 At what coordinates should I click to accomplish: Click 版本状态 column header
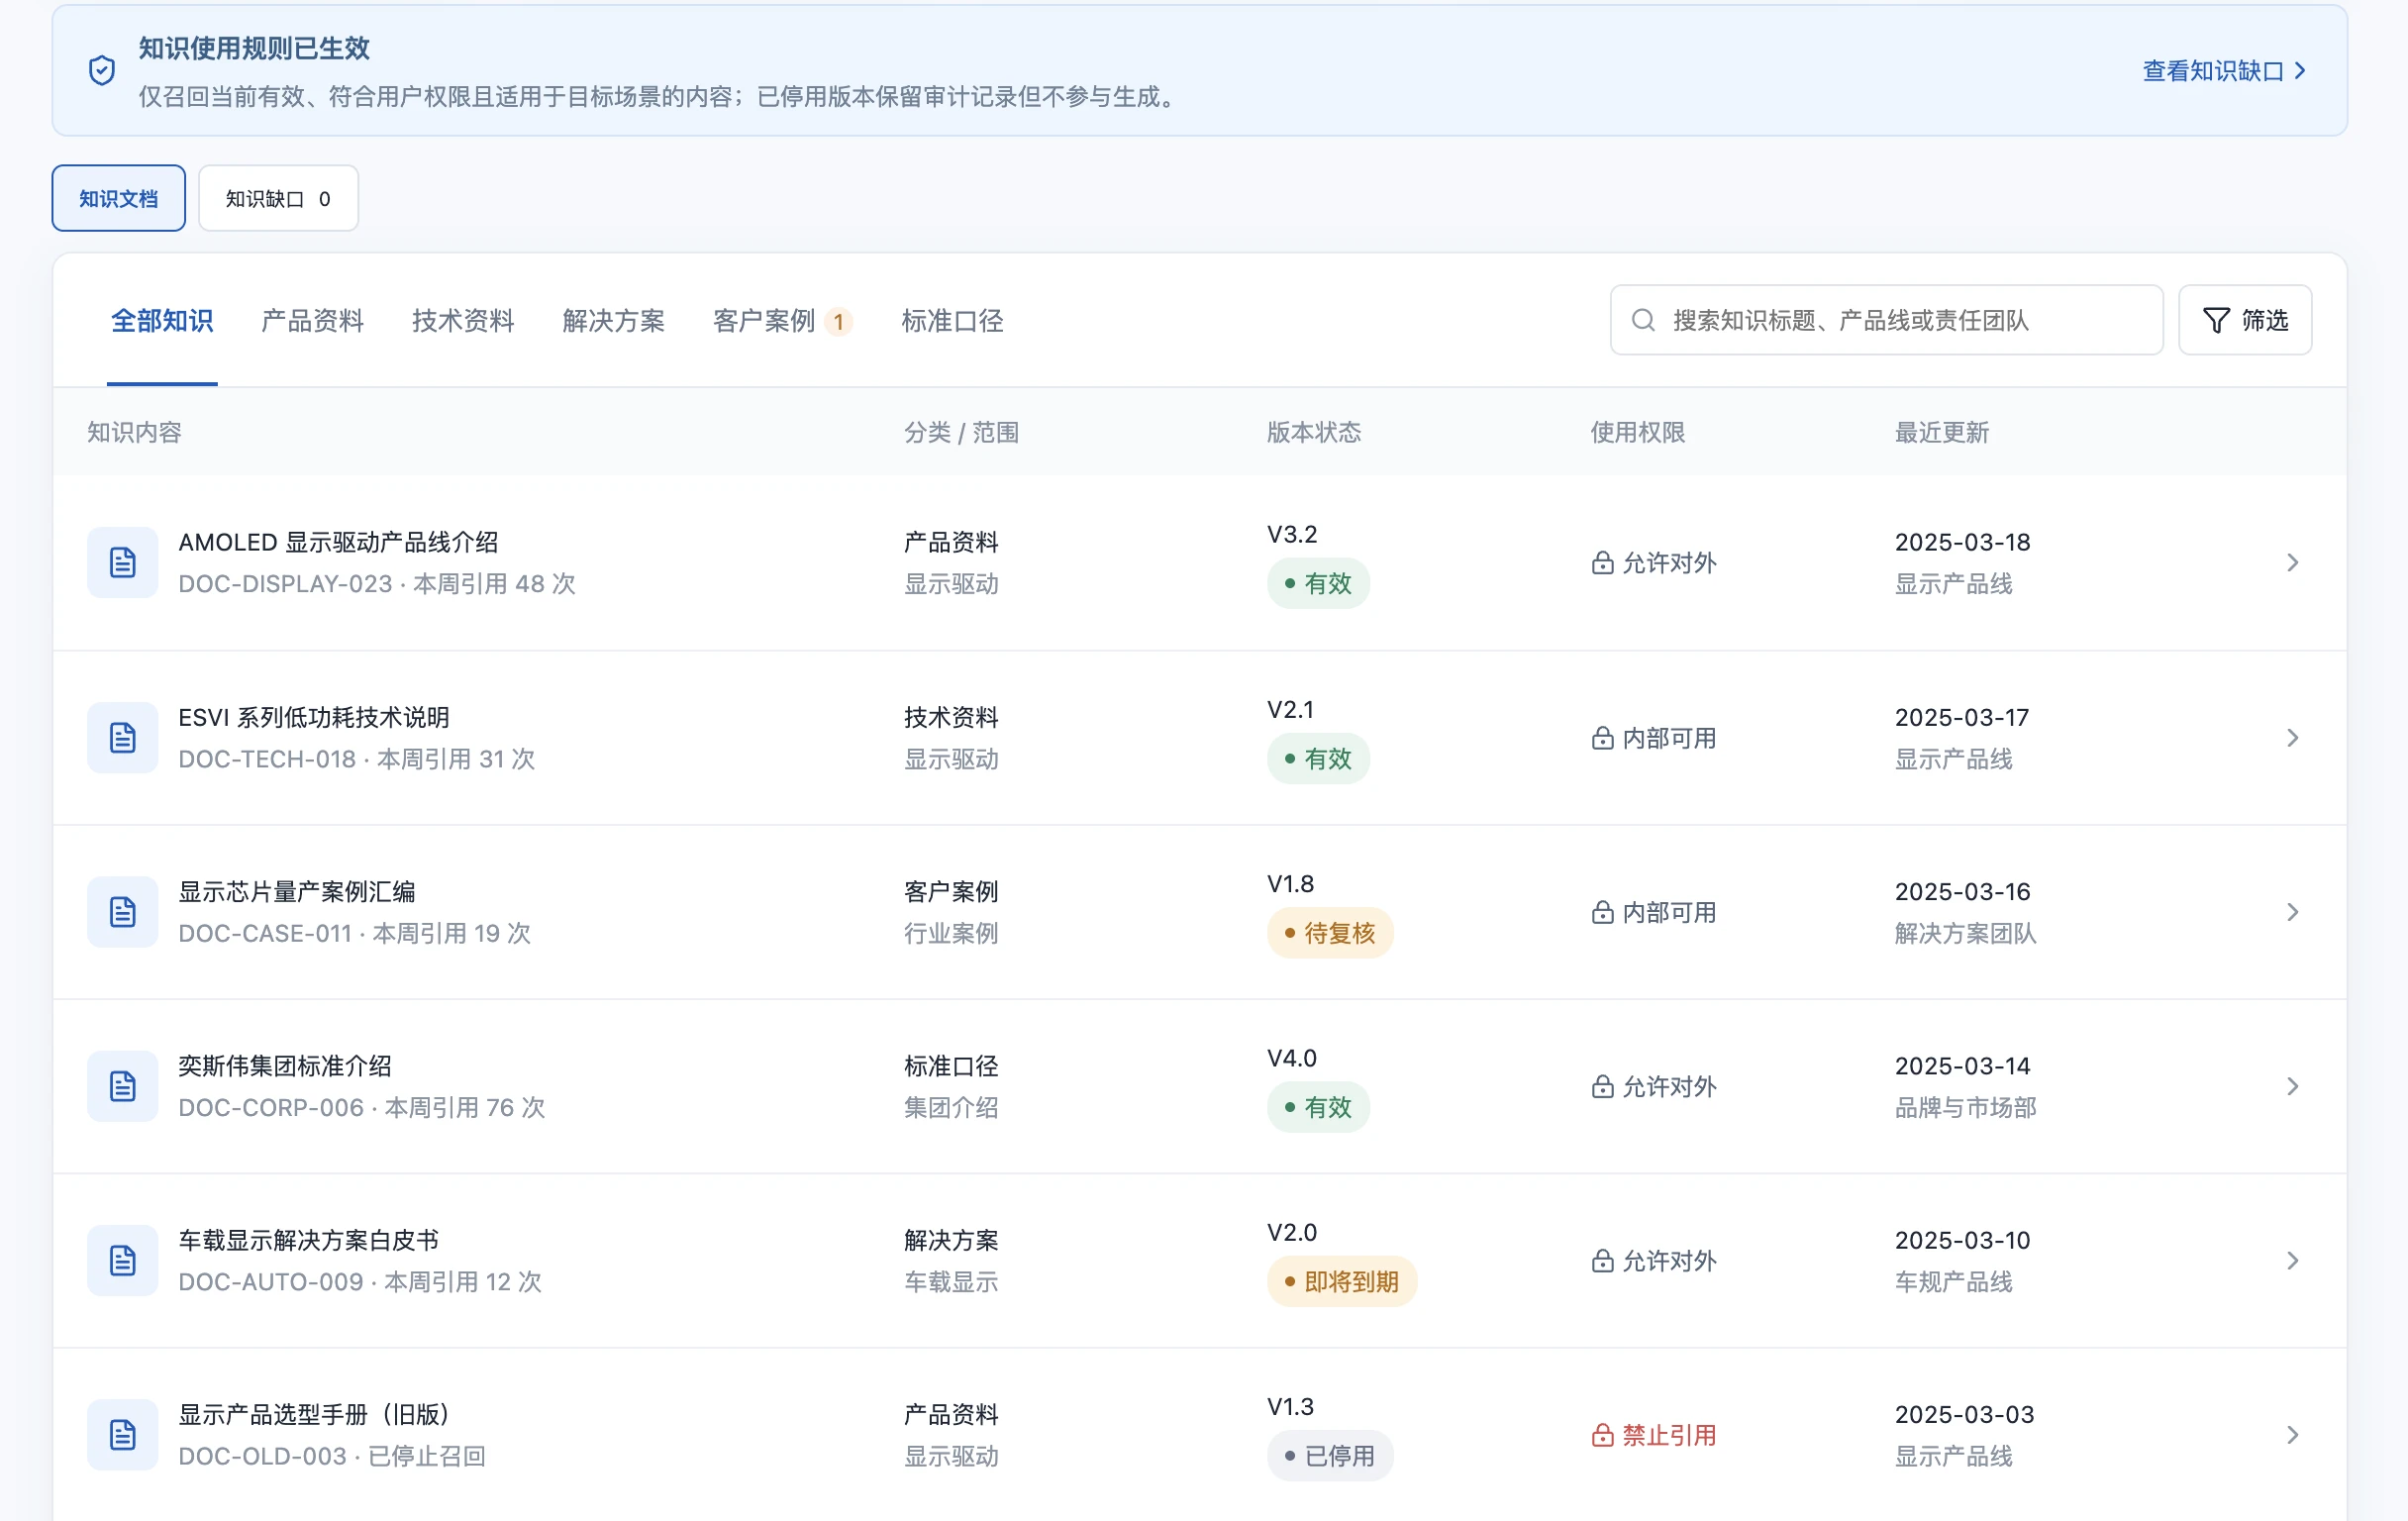coord(1314,432)
